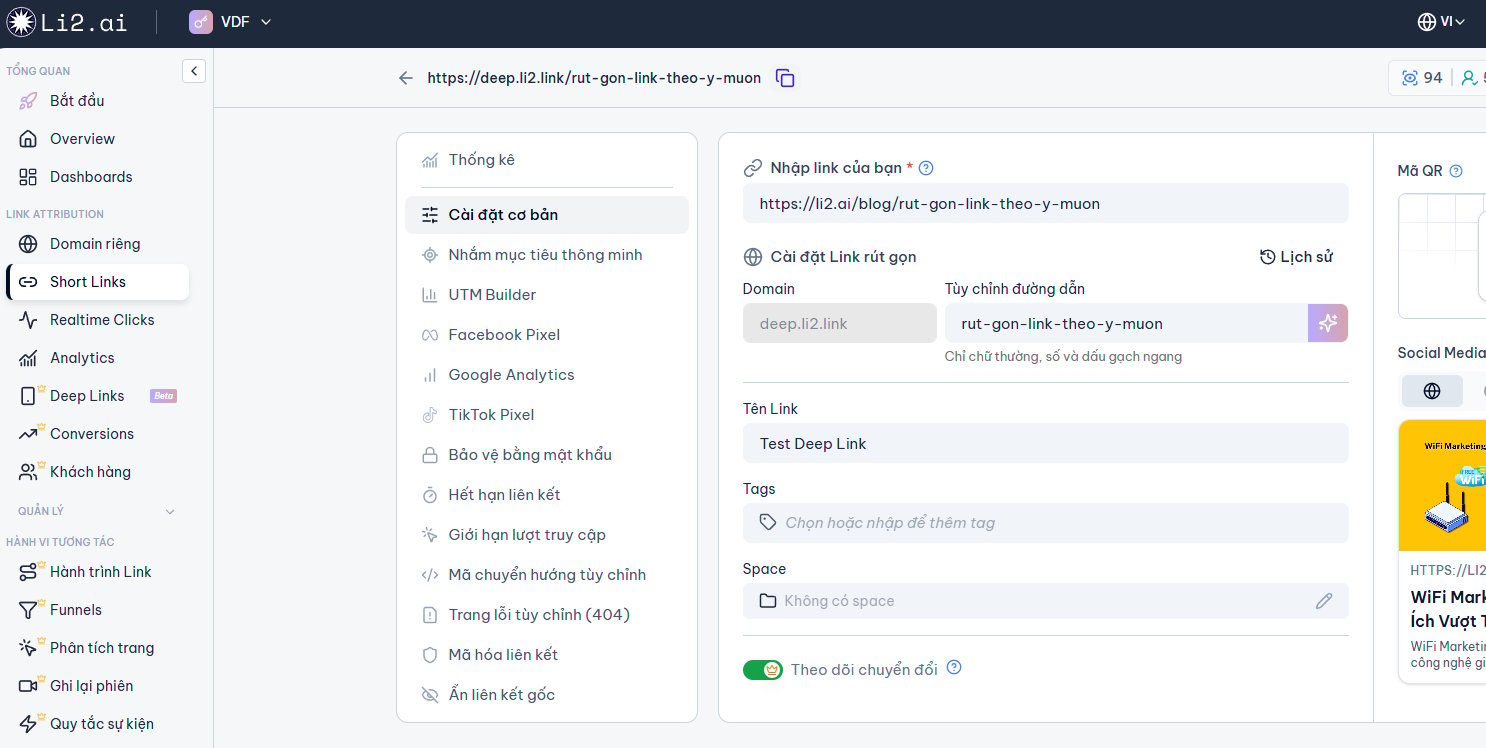Open the Space selector field

point(1045,601)
